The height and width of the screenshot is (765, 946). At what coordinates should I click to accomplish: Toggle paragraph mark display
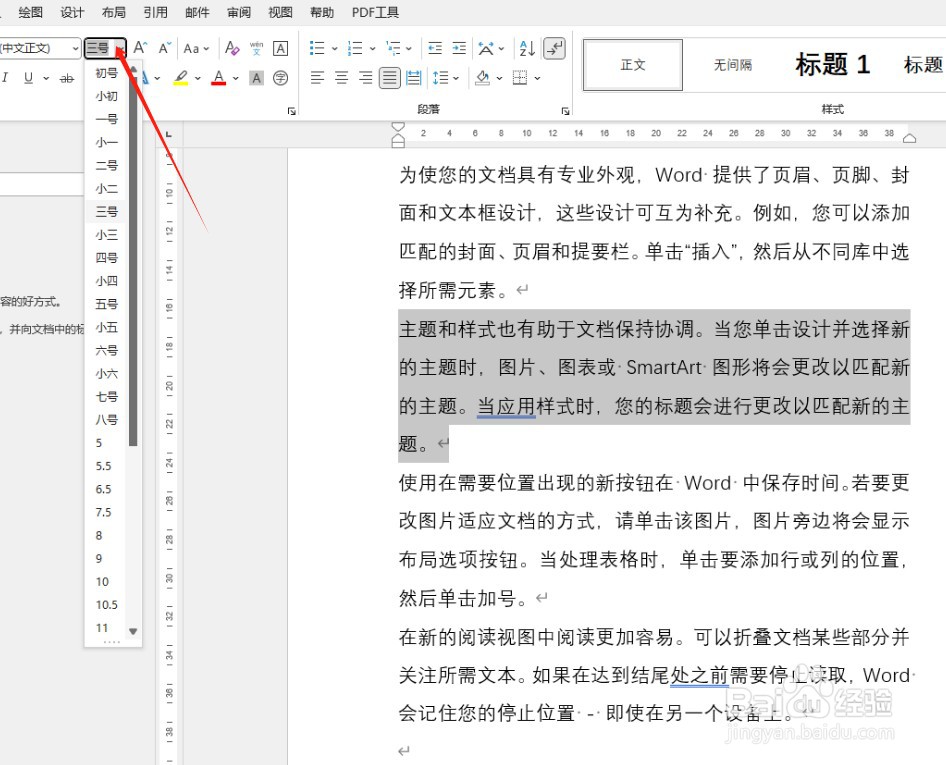pyautogui.click(x=553, y=48)
